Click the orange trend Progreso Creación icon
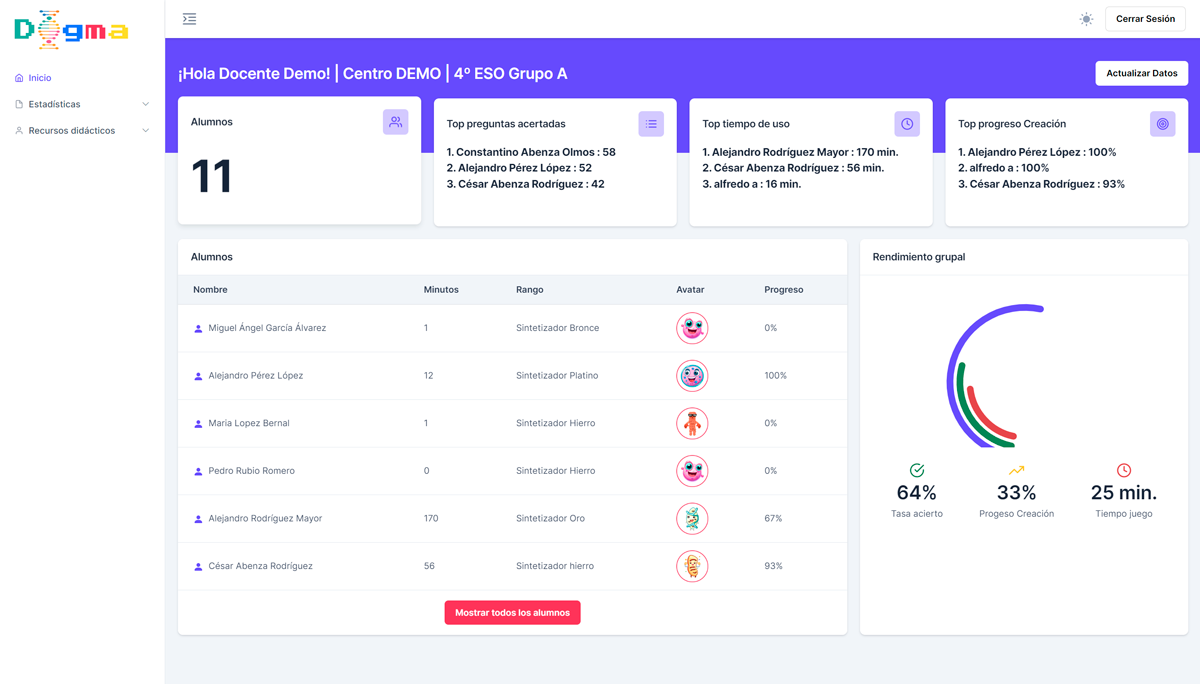 tap(1016, 470)
